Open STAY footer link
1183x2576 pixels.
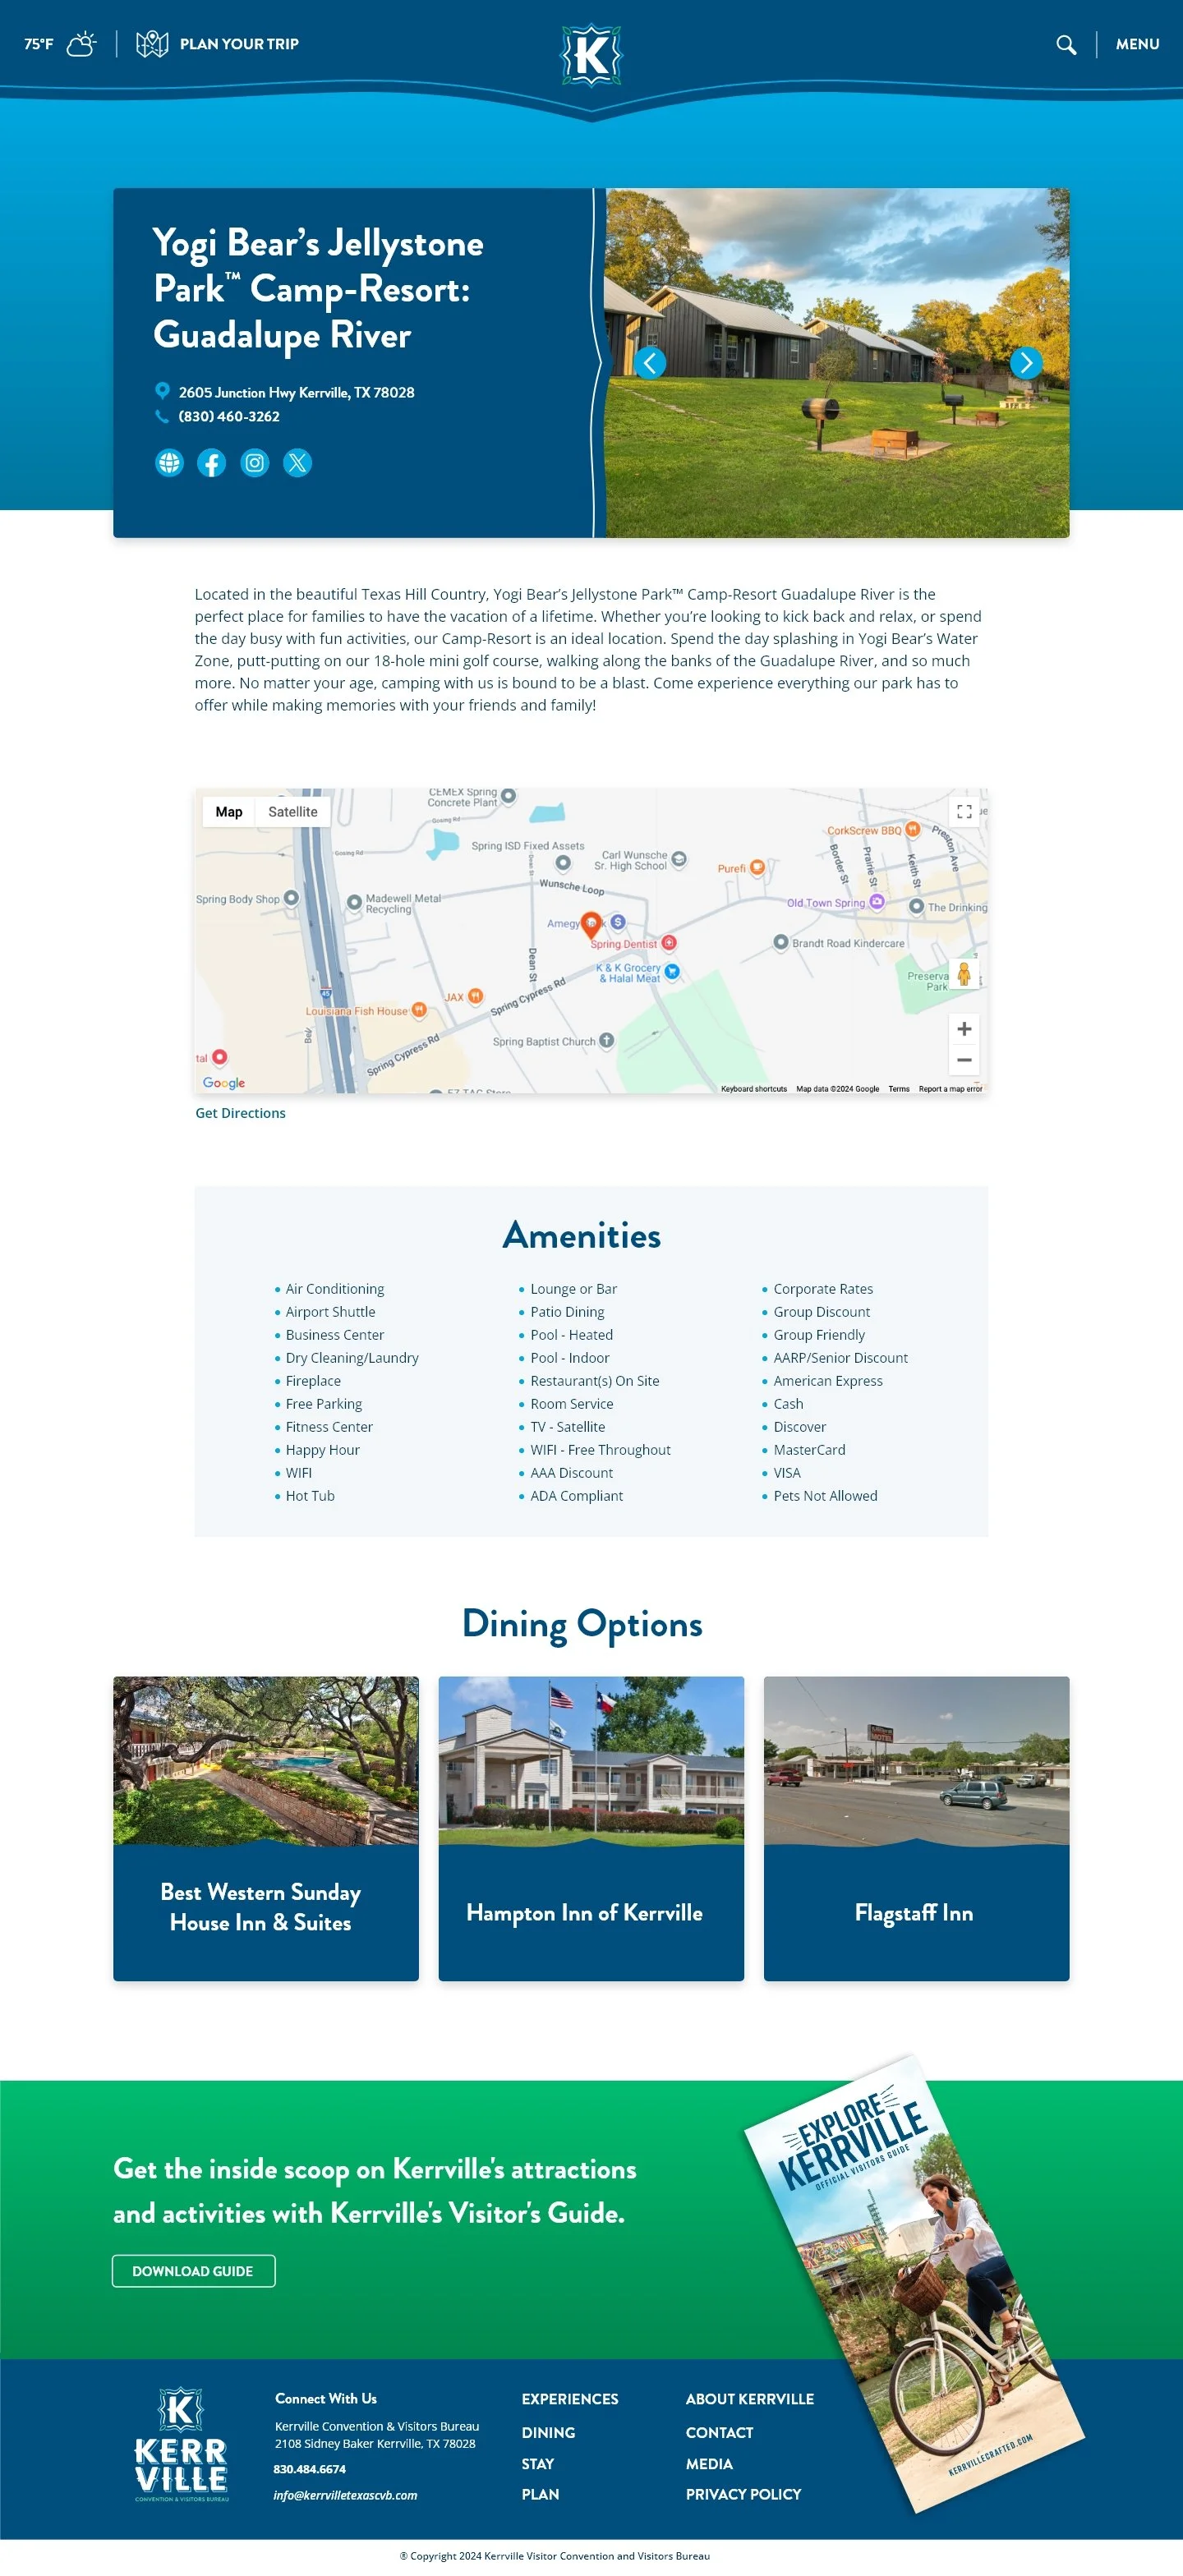[x=537, y=2464]
